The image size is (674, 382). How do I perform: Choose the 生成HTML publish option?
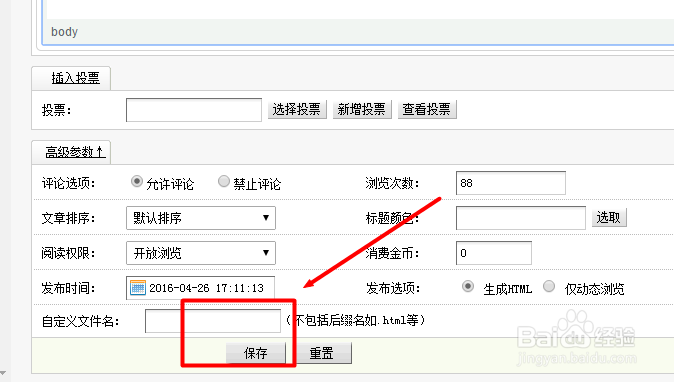(x=468, y=287)
